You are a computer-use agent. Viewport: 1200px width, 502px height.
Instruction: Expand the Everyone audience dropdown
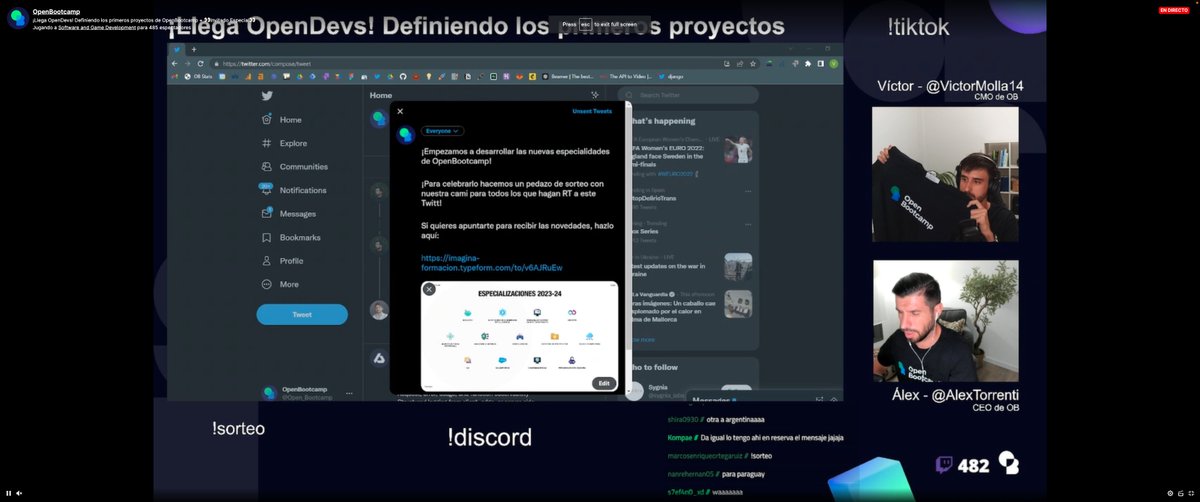click(442, 131)
